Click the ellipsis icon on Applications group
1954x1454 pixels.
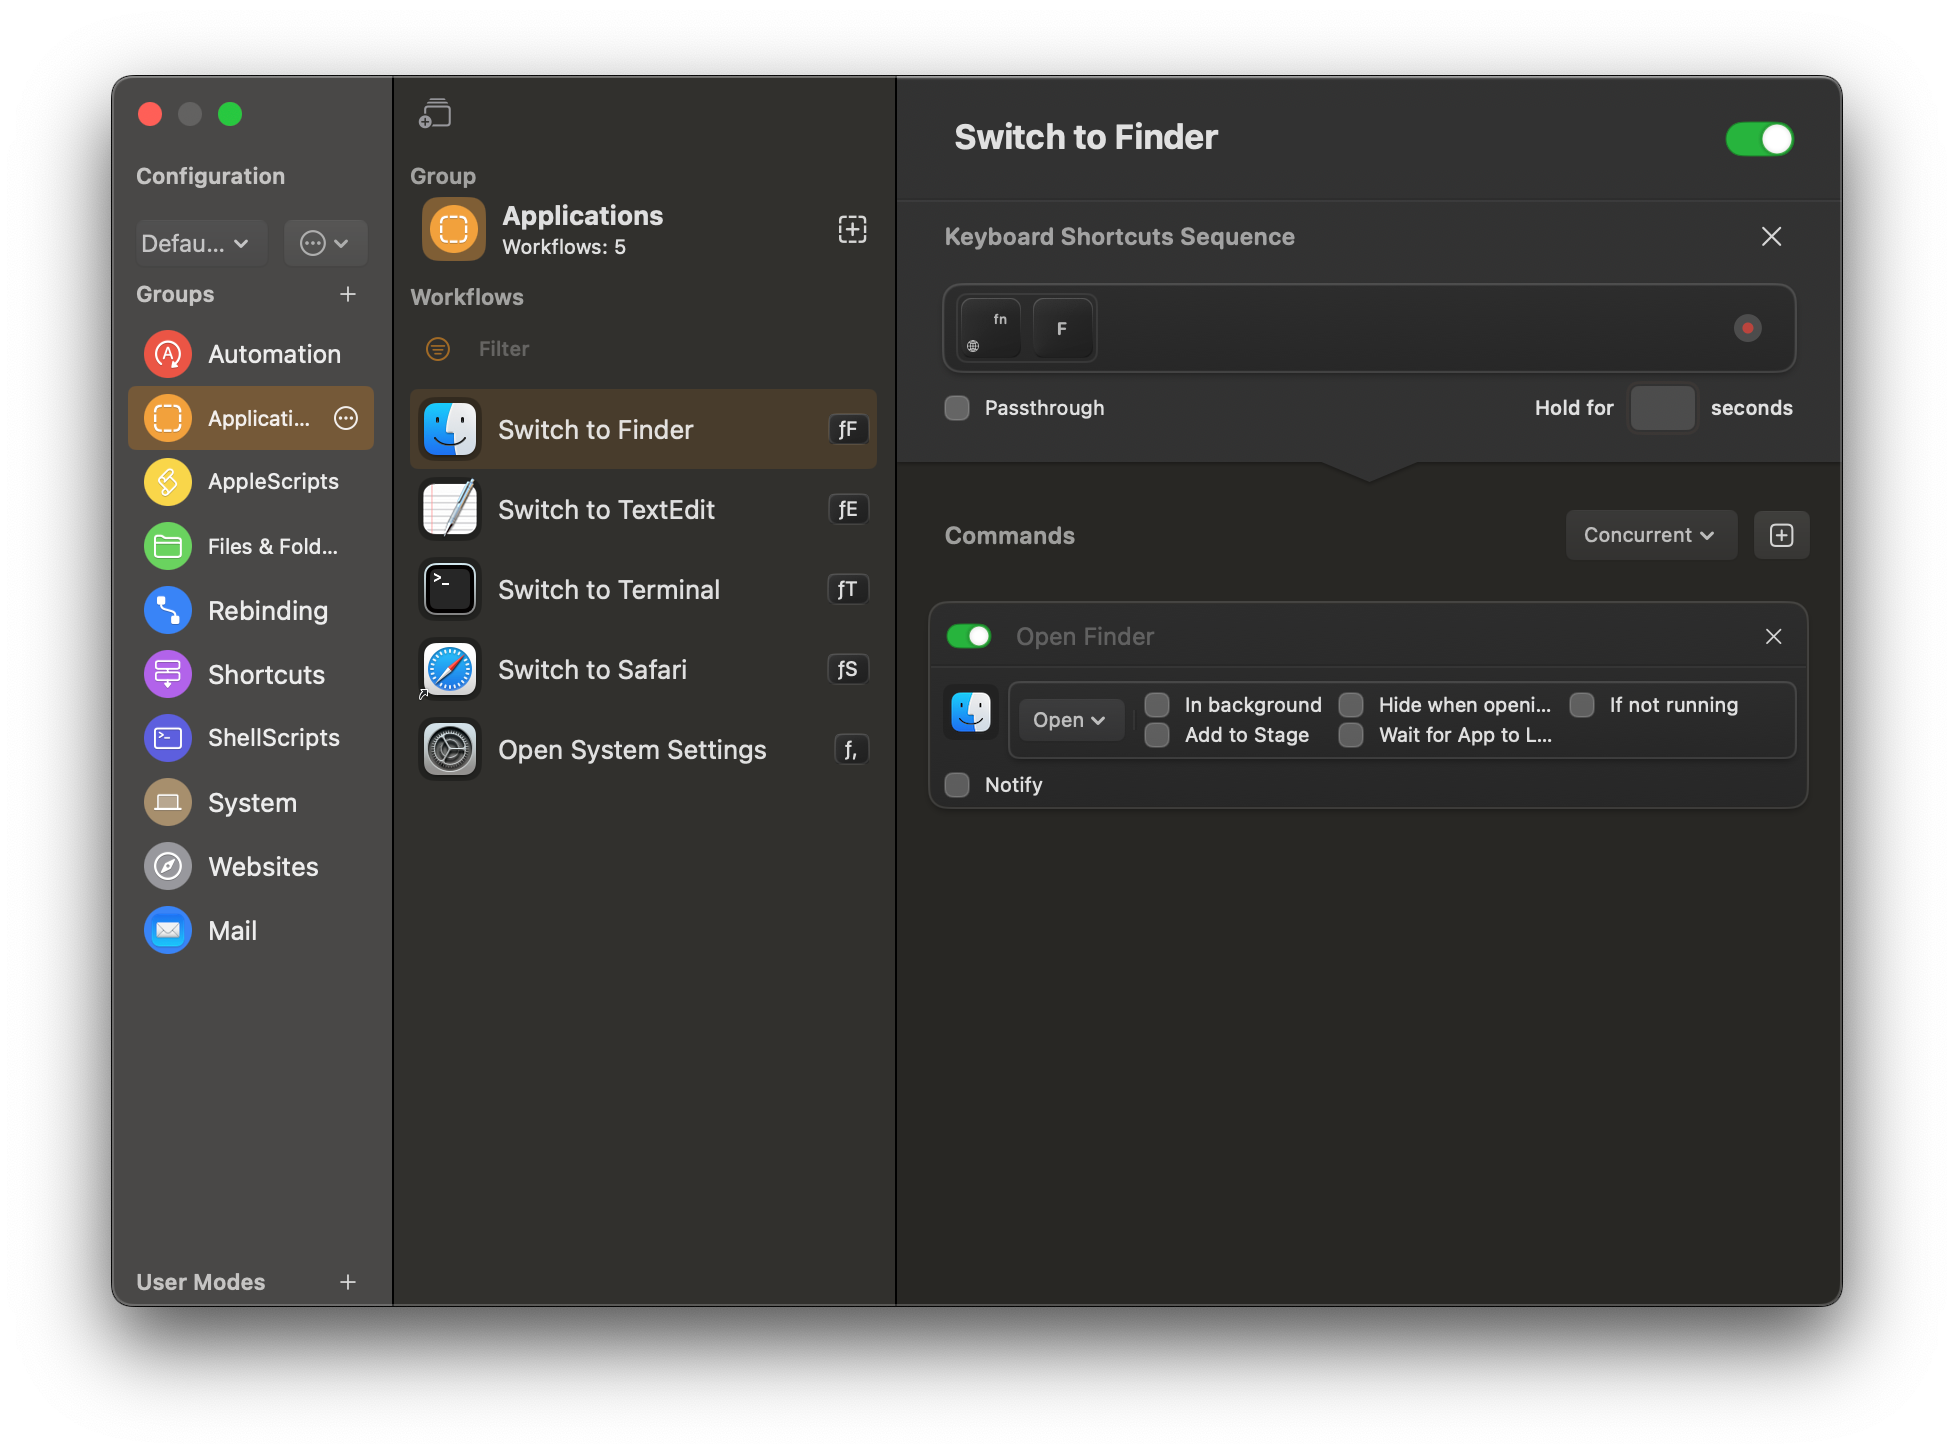tap(346, 418)
